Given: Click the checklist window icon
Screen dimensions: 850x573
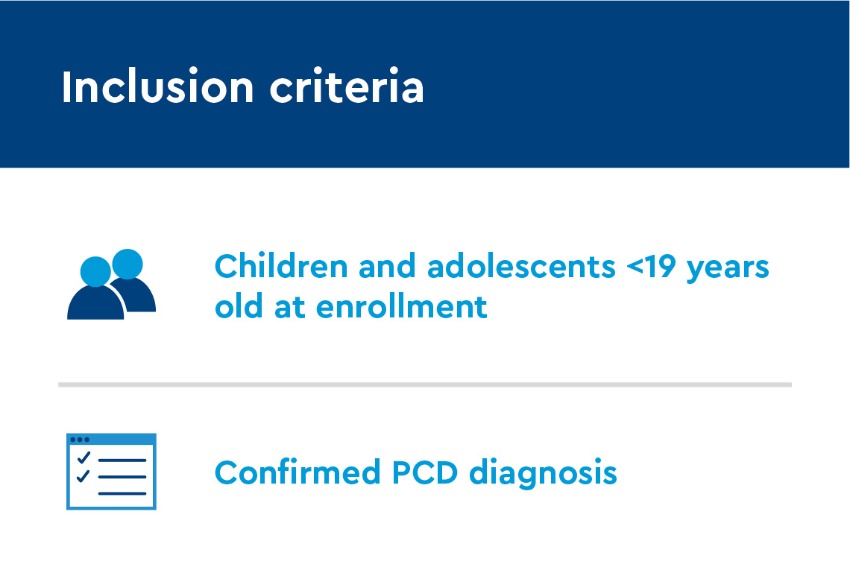Looking at the screenshot, I should click(111, 471).
